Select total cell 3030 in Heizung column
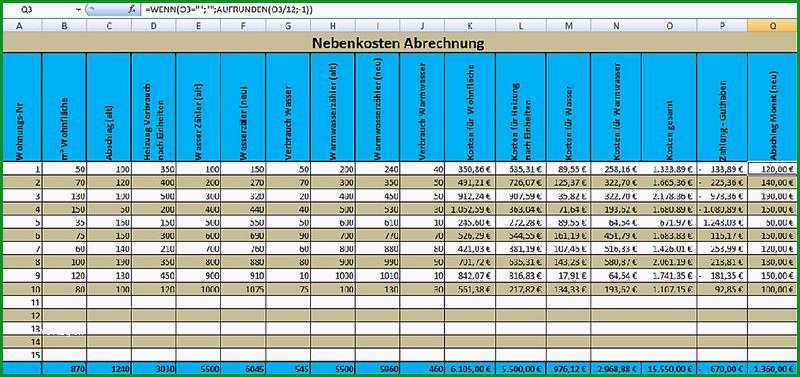 tap(154, 368)
